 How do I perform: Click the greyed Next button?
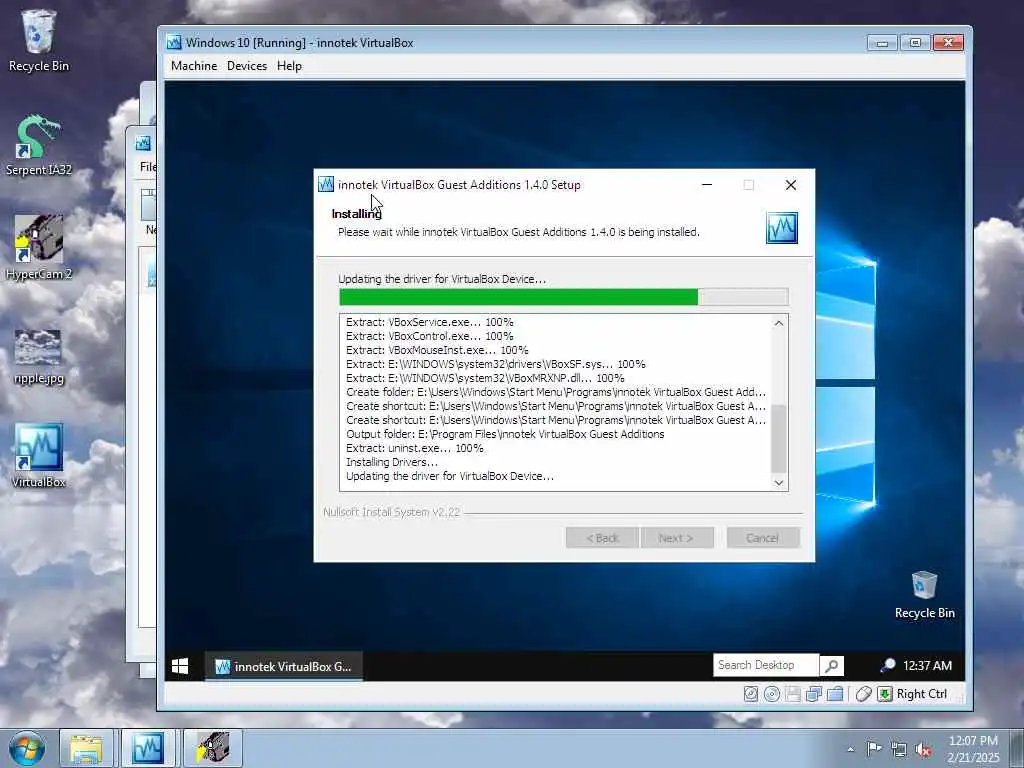(677, 537)
